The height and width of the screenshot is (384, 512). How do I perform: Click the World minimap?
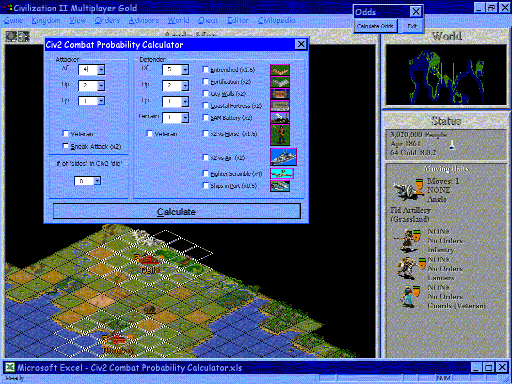[446, 76]
